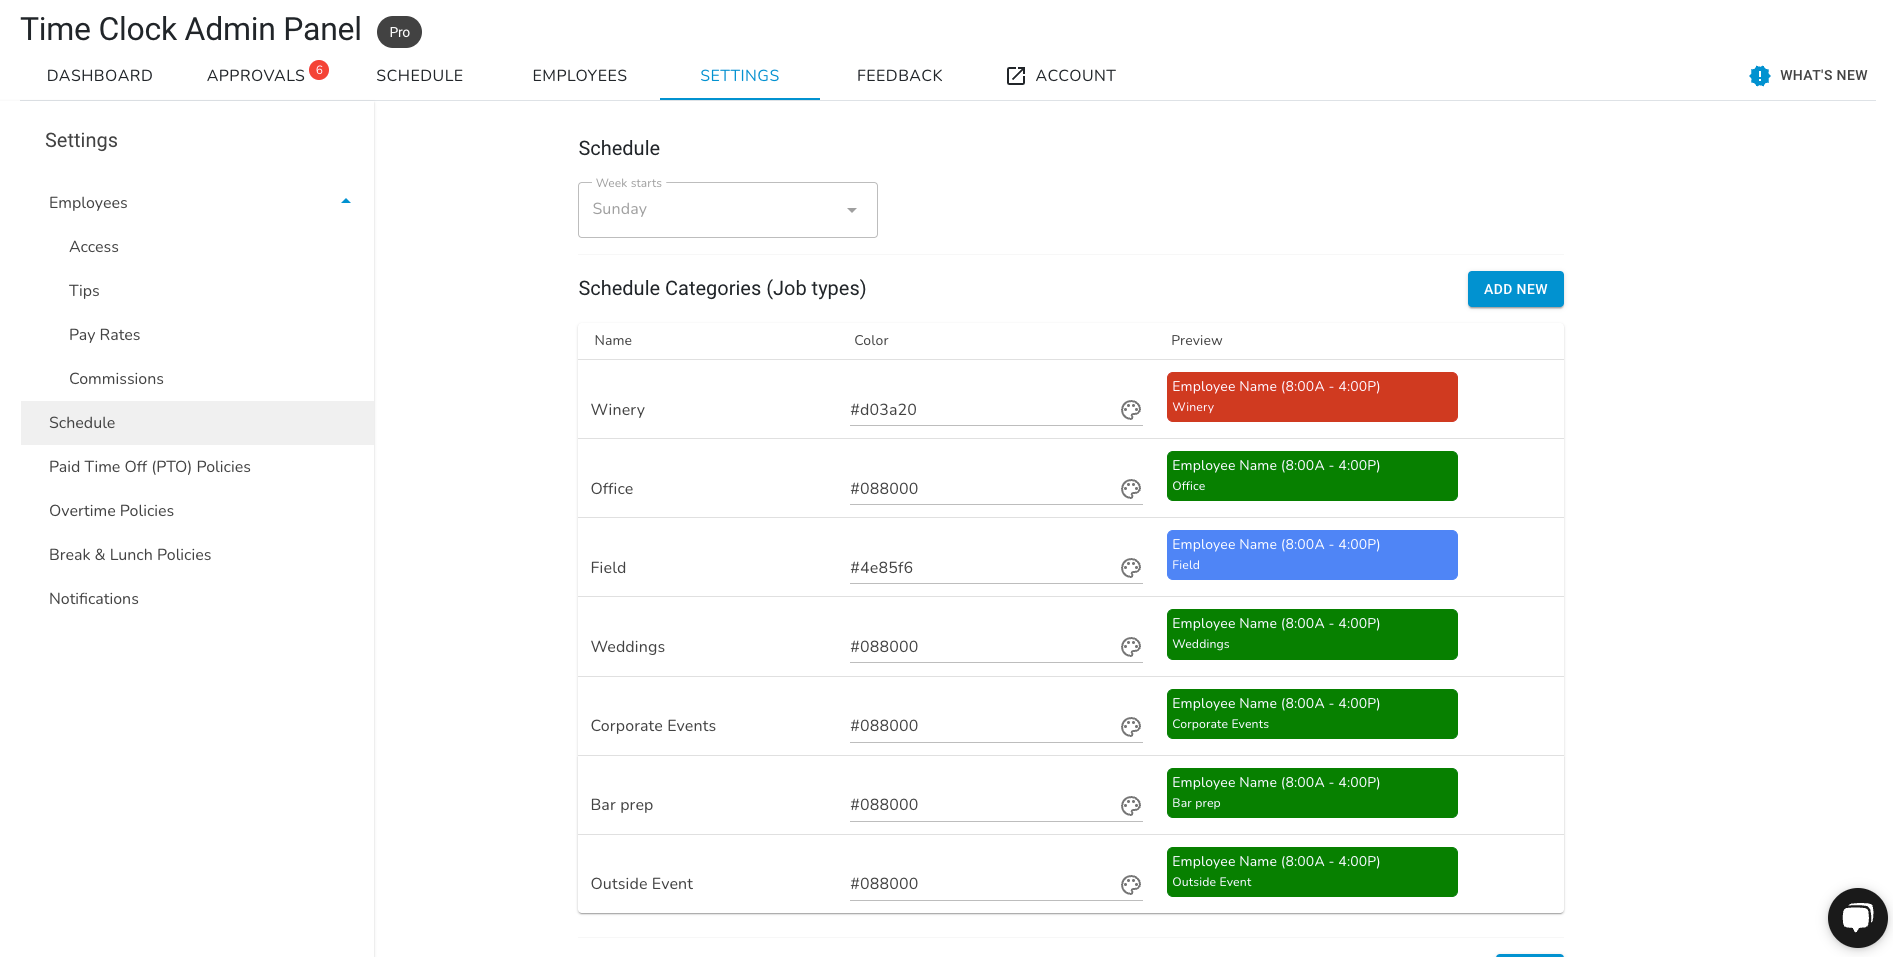Image resolution: width=1893 pixels, height=957 pixels.
Task: Click the external link icon beside Account
Action: pyautogui.click(x=1016, y=76)
